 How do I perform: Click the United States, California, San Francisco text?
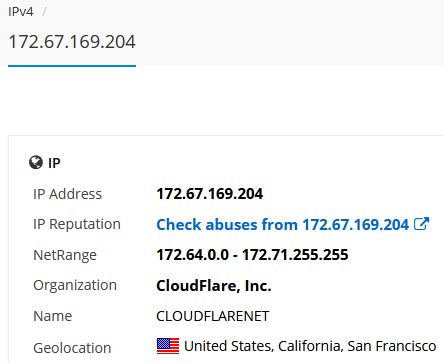coord(310,346)
